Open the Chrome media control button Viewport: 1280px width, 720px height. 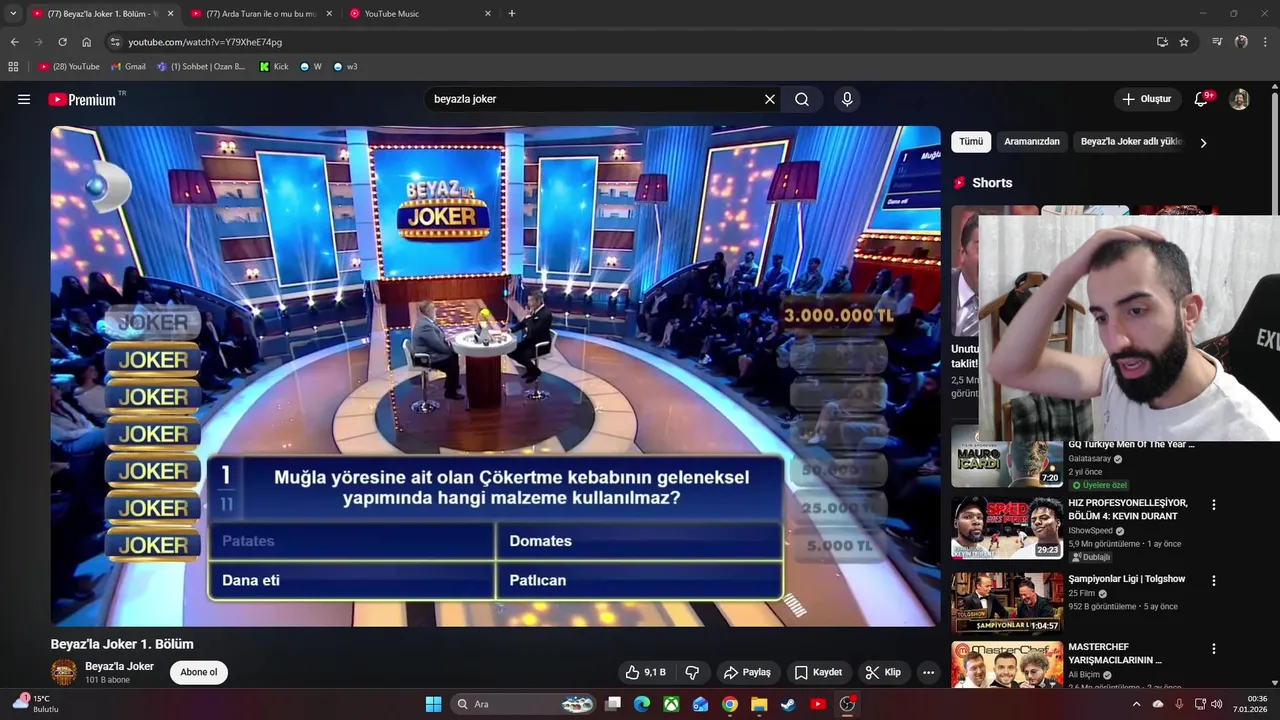[1217, 42]
